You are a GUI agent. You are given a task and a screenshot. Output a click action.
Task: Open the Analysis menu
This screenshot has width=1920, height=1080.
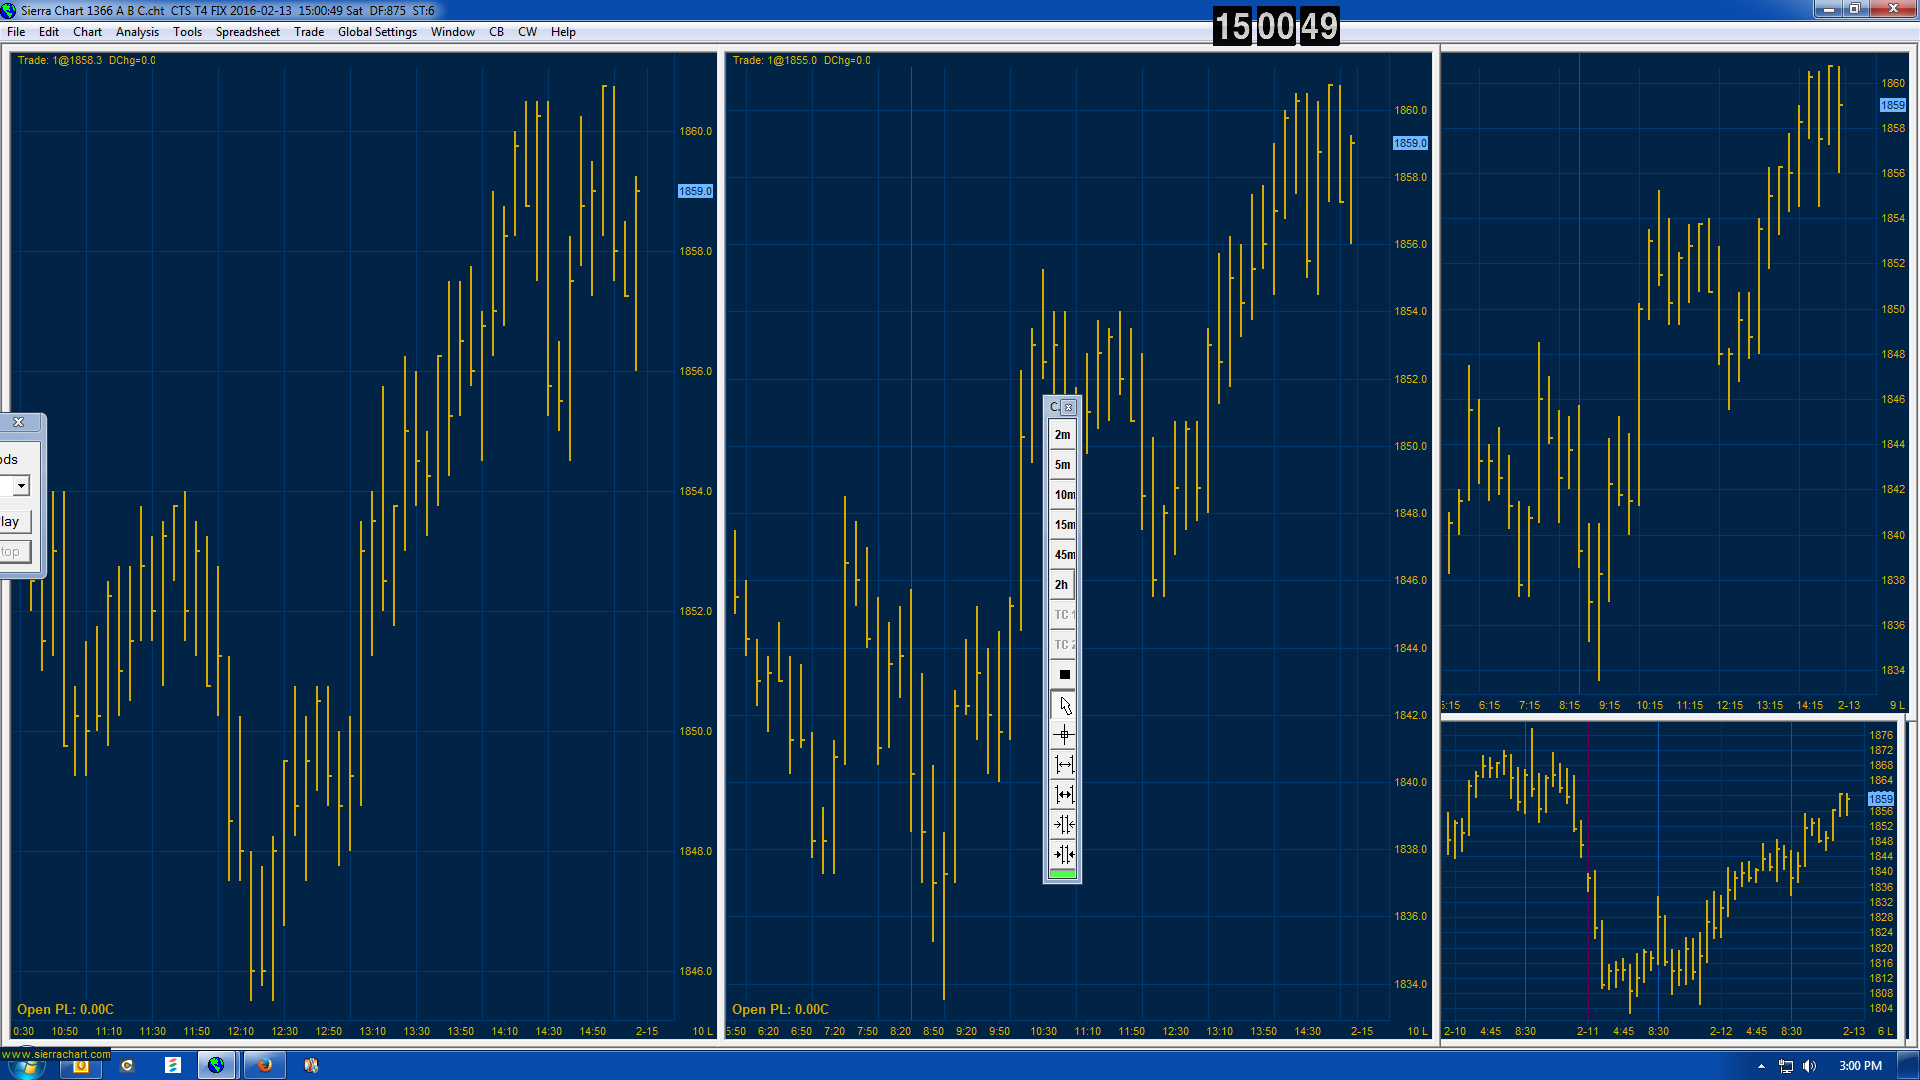click(137, 32)
